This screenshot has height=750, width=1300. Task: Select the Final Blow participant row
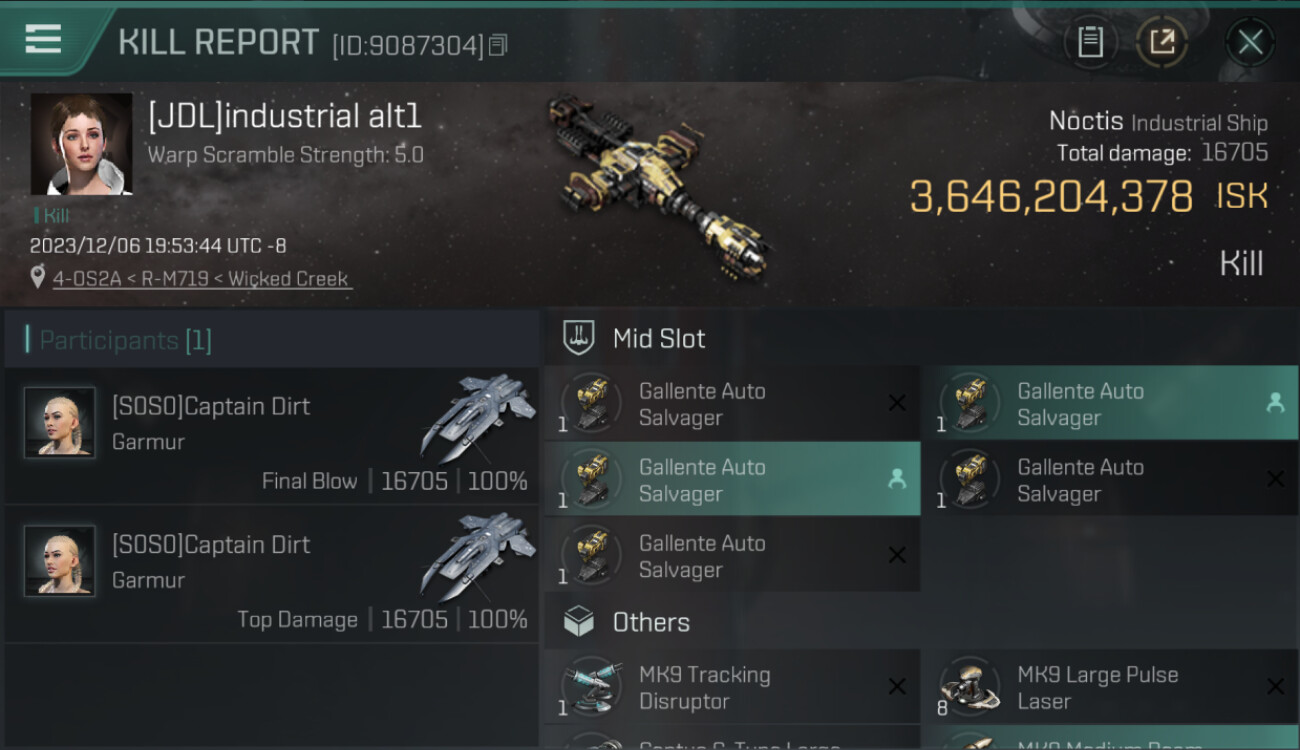point(272,436)
